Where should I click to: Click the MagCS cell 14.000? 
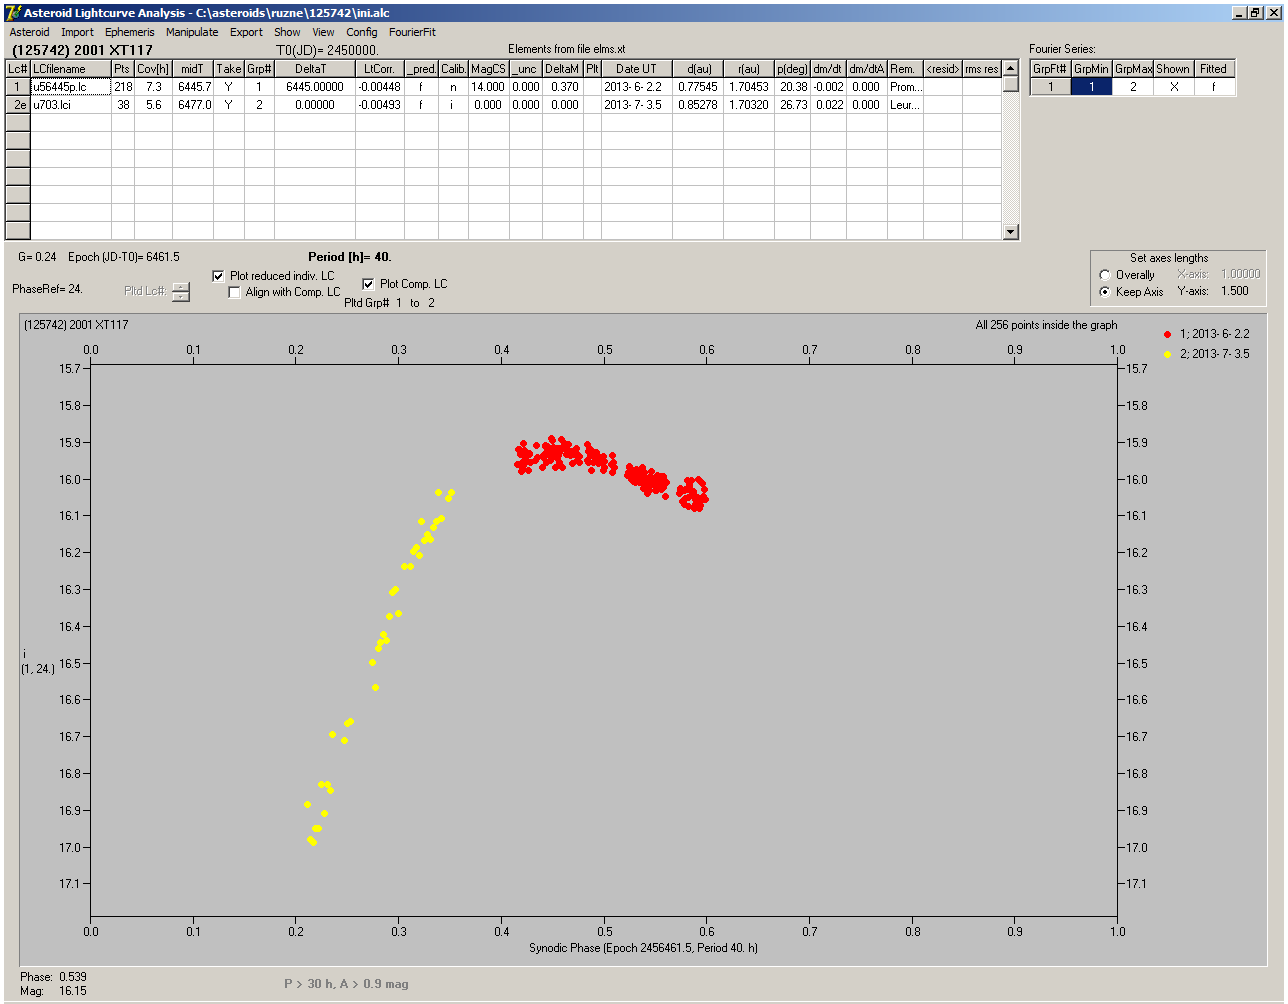click(x=489, y=87)
